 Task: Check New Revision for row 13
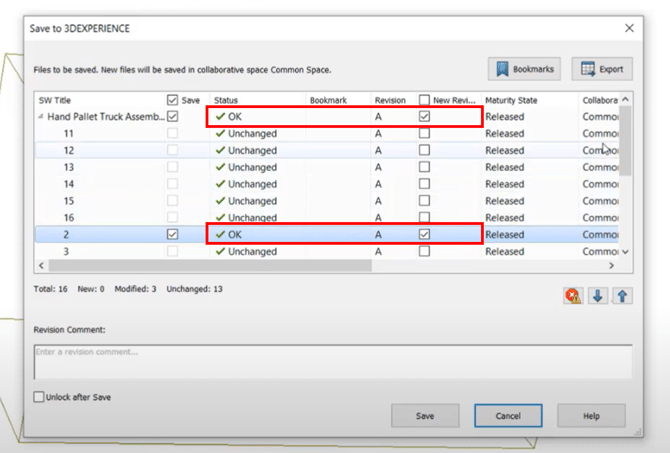[424, 167]
